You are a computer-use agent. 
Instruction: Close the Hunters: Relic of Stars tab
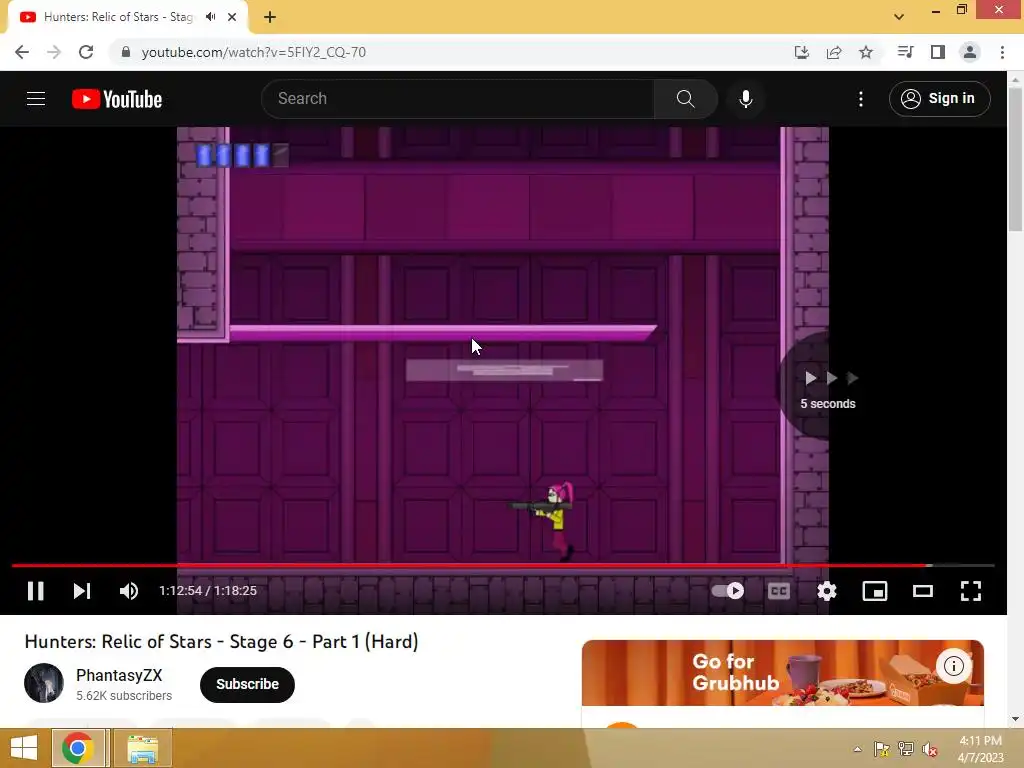coord(232,17)
